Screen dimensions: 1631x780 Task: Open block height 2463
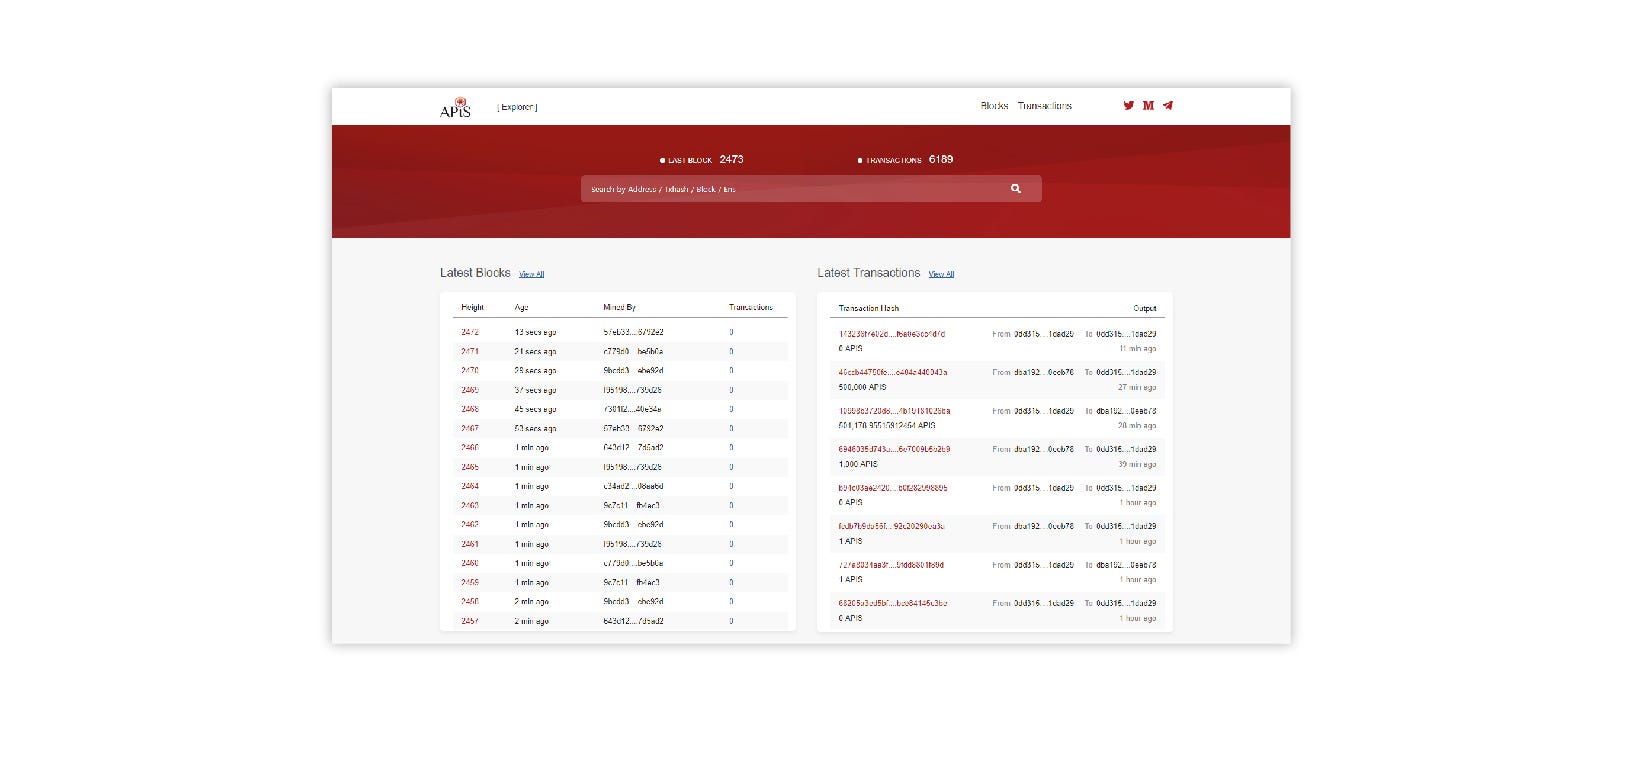[470, 505]
